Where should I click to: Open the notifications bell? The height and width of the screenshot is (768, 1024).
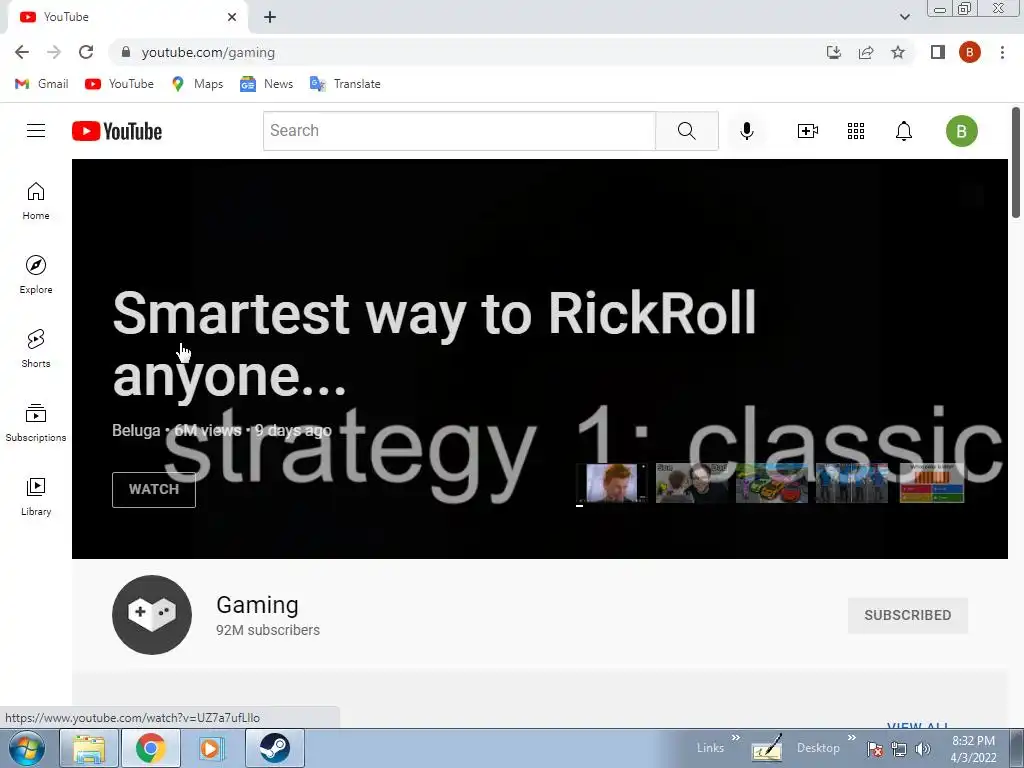click(x=903, y=131)
